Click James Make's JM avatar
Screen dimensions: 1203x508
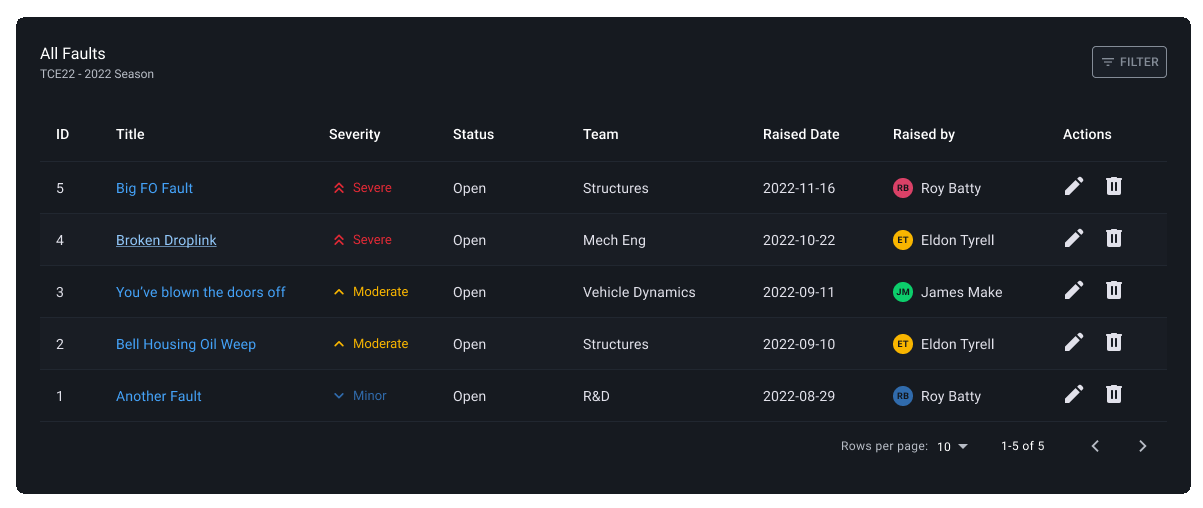pos(903,292)
